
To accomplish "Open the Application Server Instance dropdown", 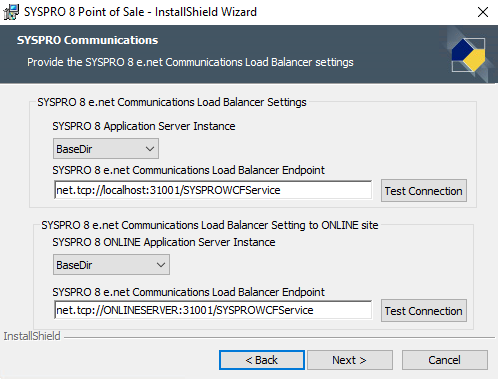I will click(106, 149).
